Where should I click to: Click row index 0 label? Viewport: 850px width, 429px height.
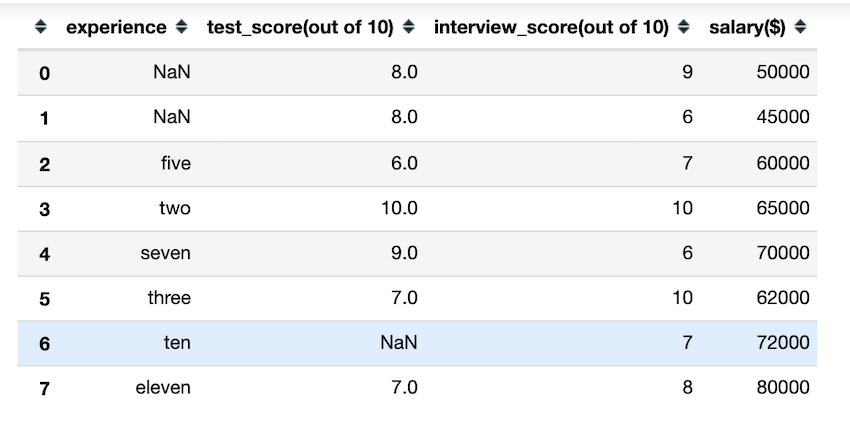[x=44, y=74]
